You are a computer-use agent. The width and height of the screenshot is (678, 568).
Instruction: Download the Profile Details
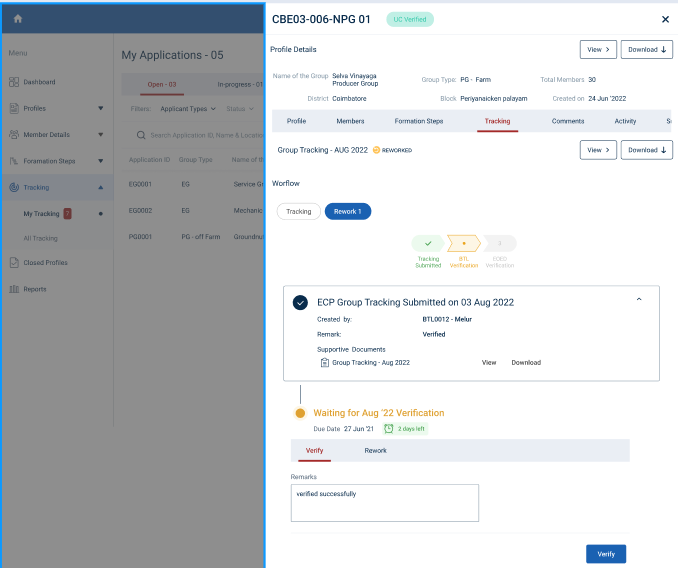(x=646, y=49)
